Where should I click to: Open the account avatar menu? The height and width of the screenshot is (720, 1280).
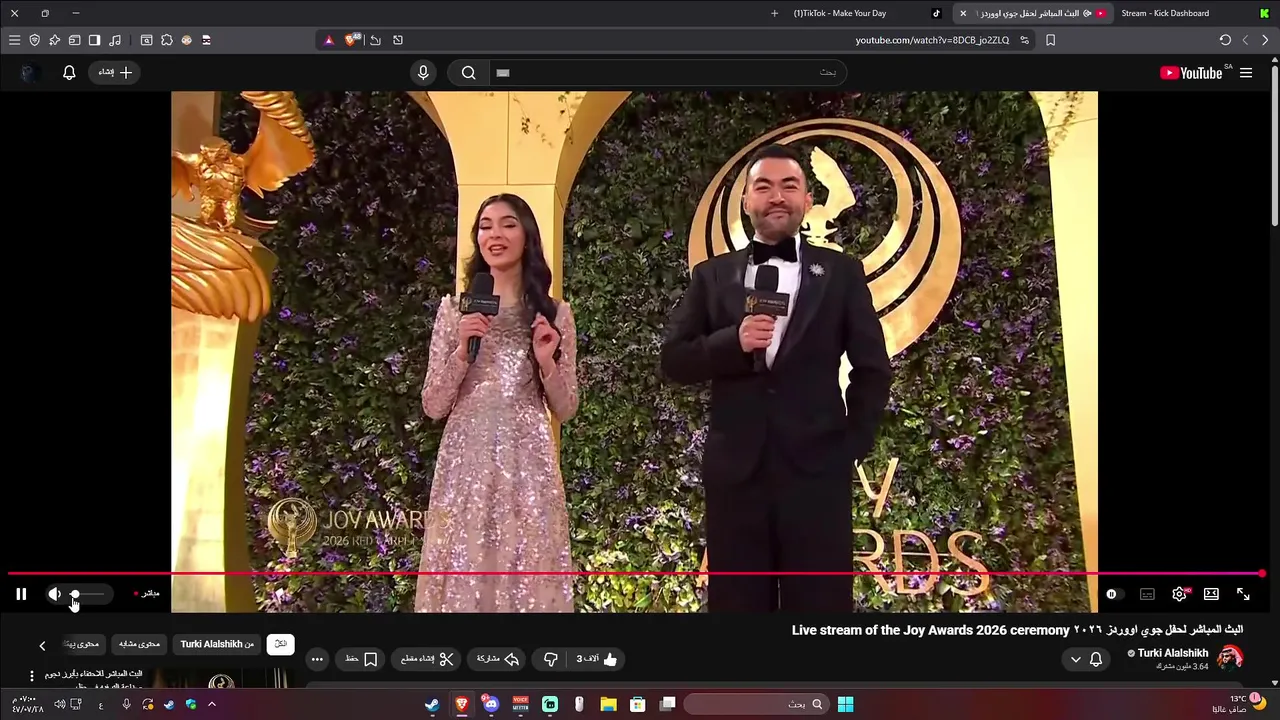[x=29, y=72]
